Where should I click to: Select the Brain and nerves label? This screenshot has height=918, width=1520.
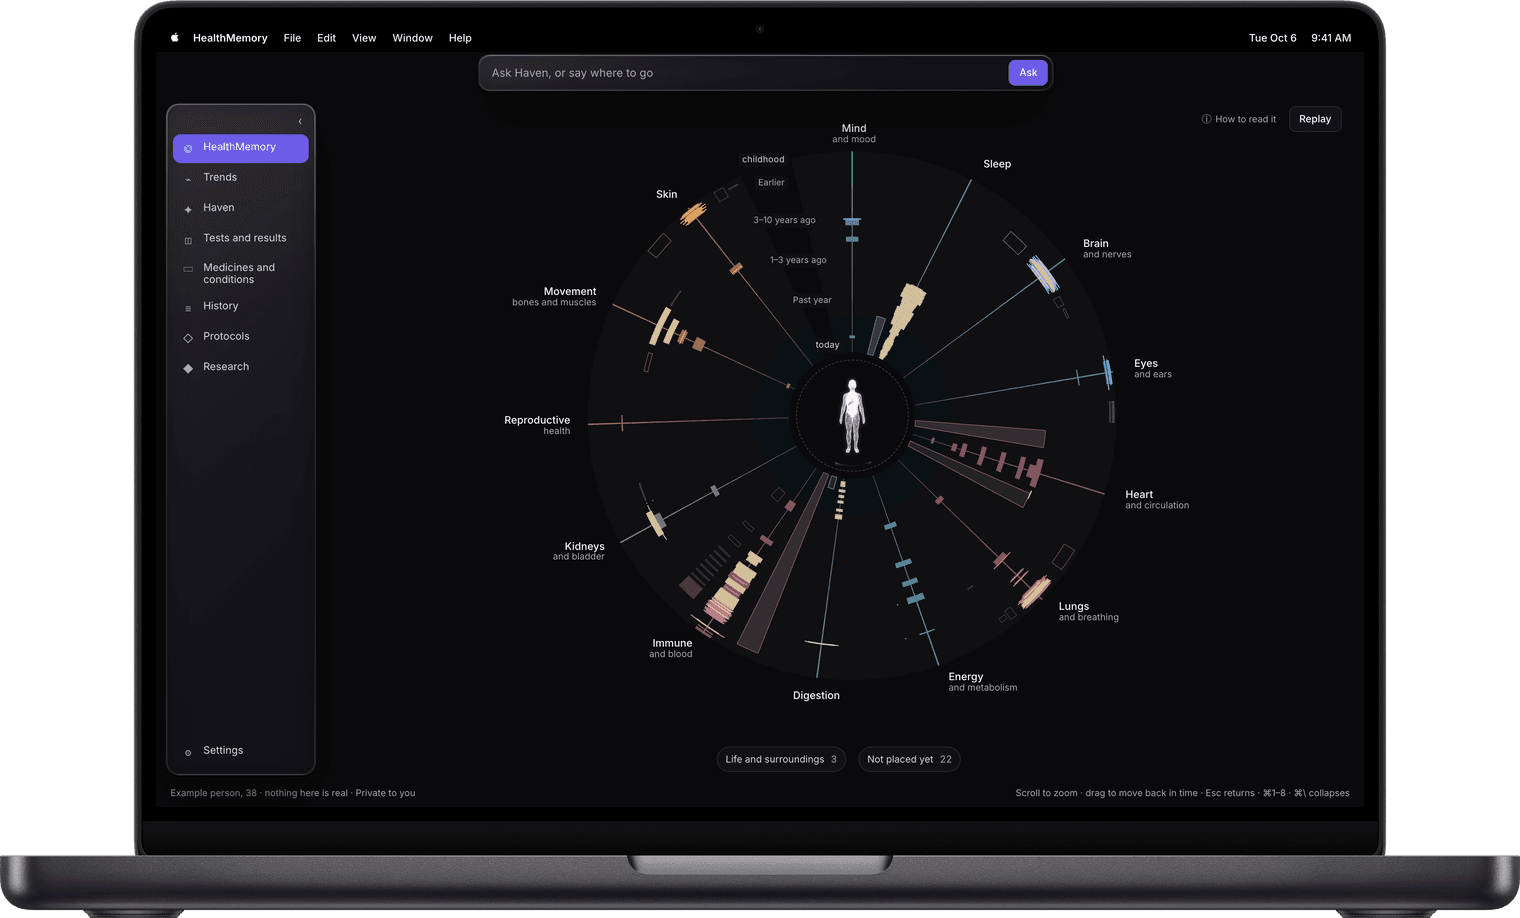click(x=1107, y=248)
